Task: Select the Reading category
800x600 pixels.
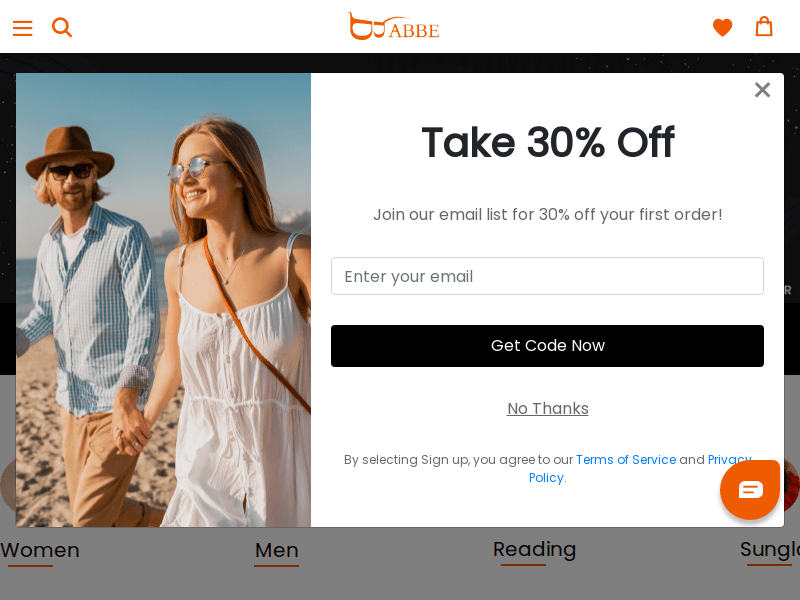Action: point(534,549)
